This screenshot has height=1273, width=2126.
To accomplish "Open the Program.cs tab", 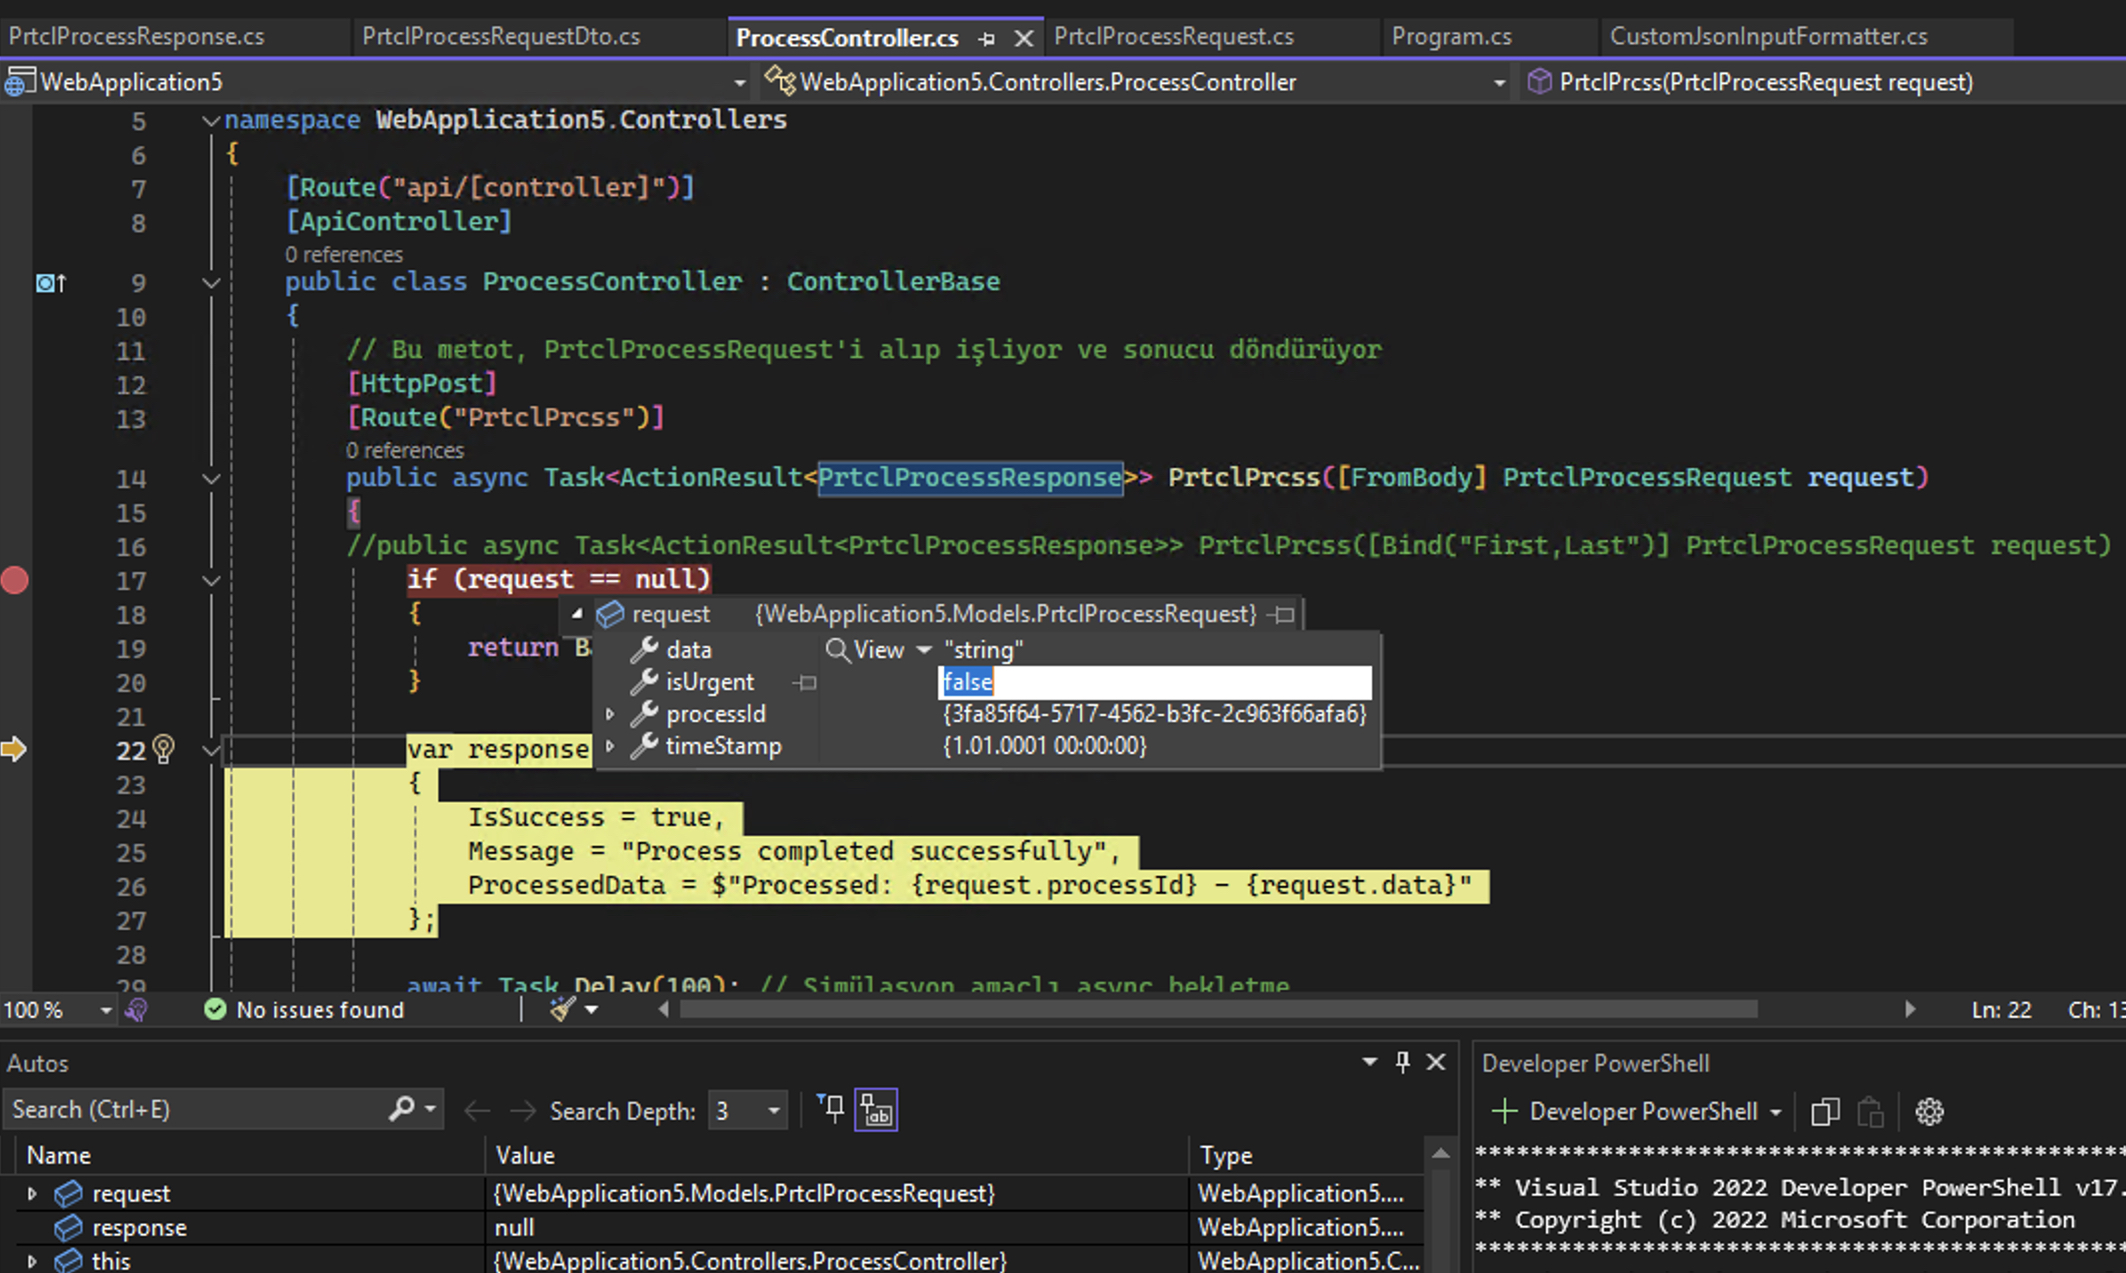I will [x=1451, y=36].
